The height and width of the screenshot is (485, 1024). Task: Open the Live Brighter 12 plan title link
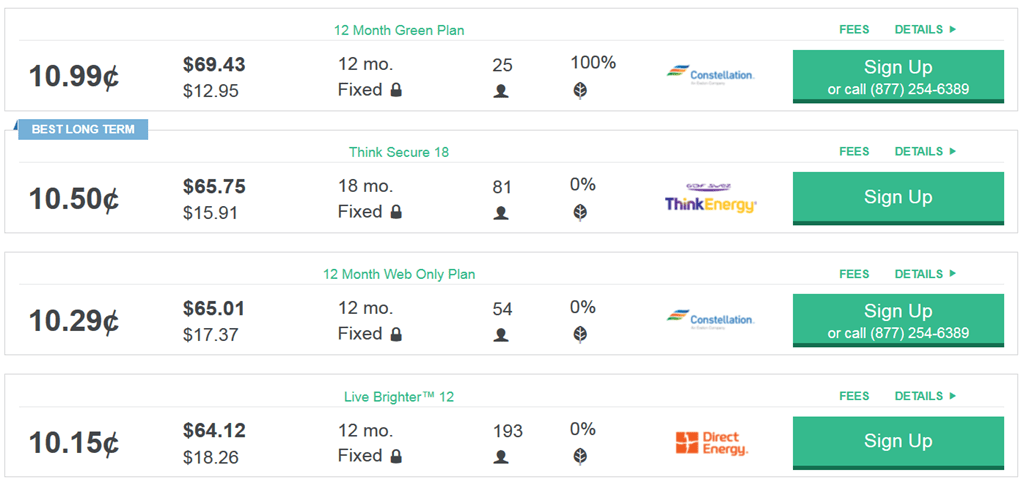pyautogui.click(x=399, y=397)
